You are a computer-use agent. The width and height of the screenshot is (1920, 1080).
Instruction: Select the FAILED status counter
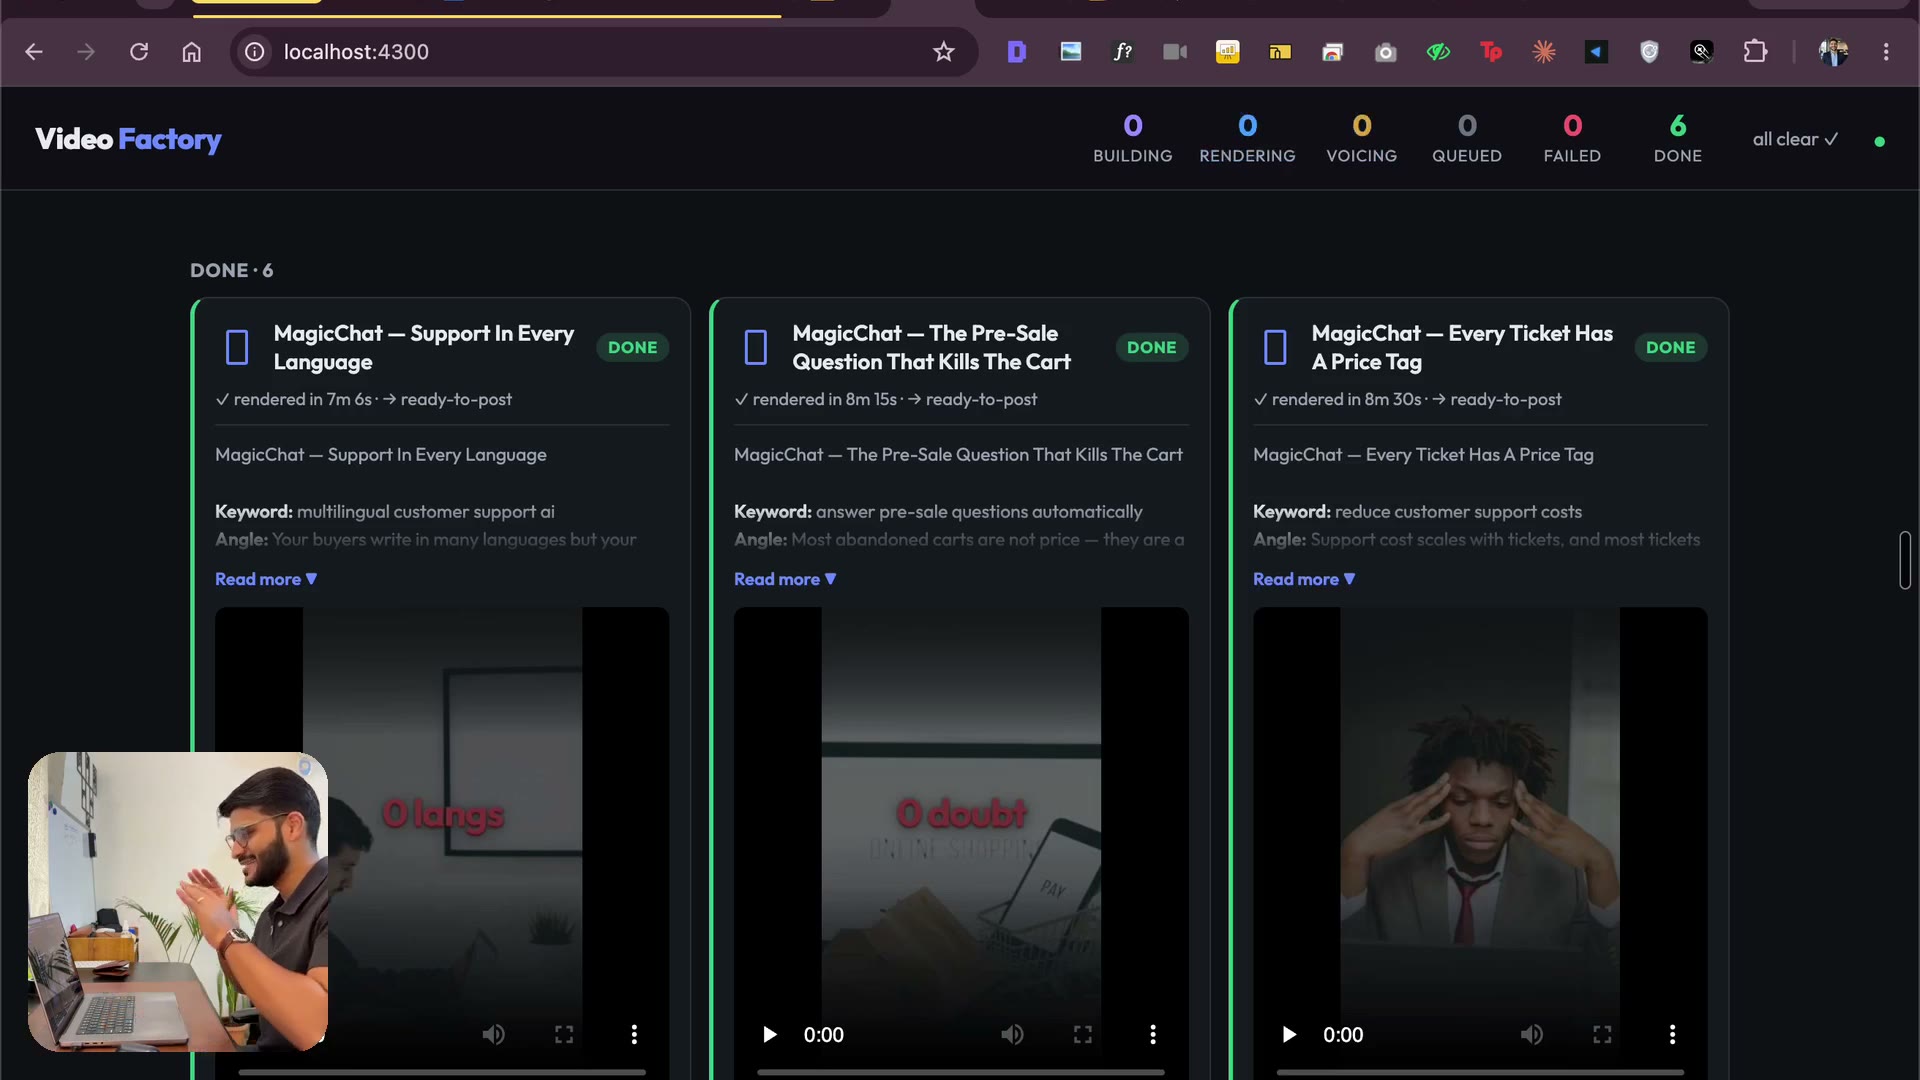1572,139
